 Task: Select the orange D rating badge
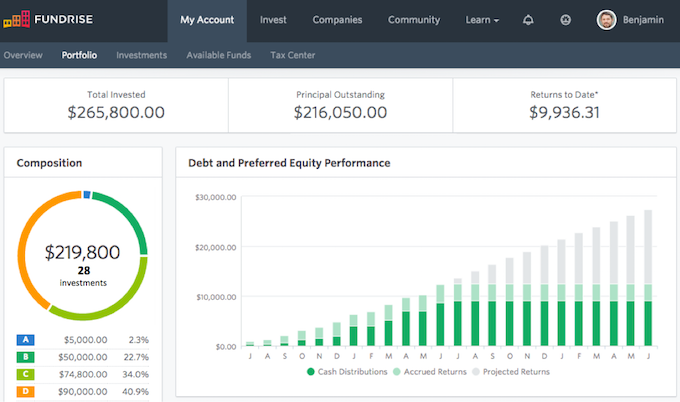coord(25,391)
